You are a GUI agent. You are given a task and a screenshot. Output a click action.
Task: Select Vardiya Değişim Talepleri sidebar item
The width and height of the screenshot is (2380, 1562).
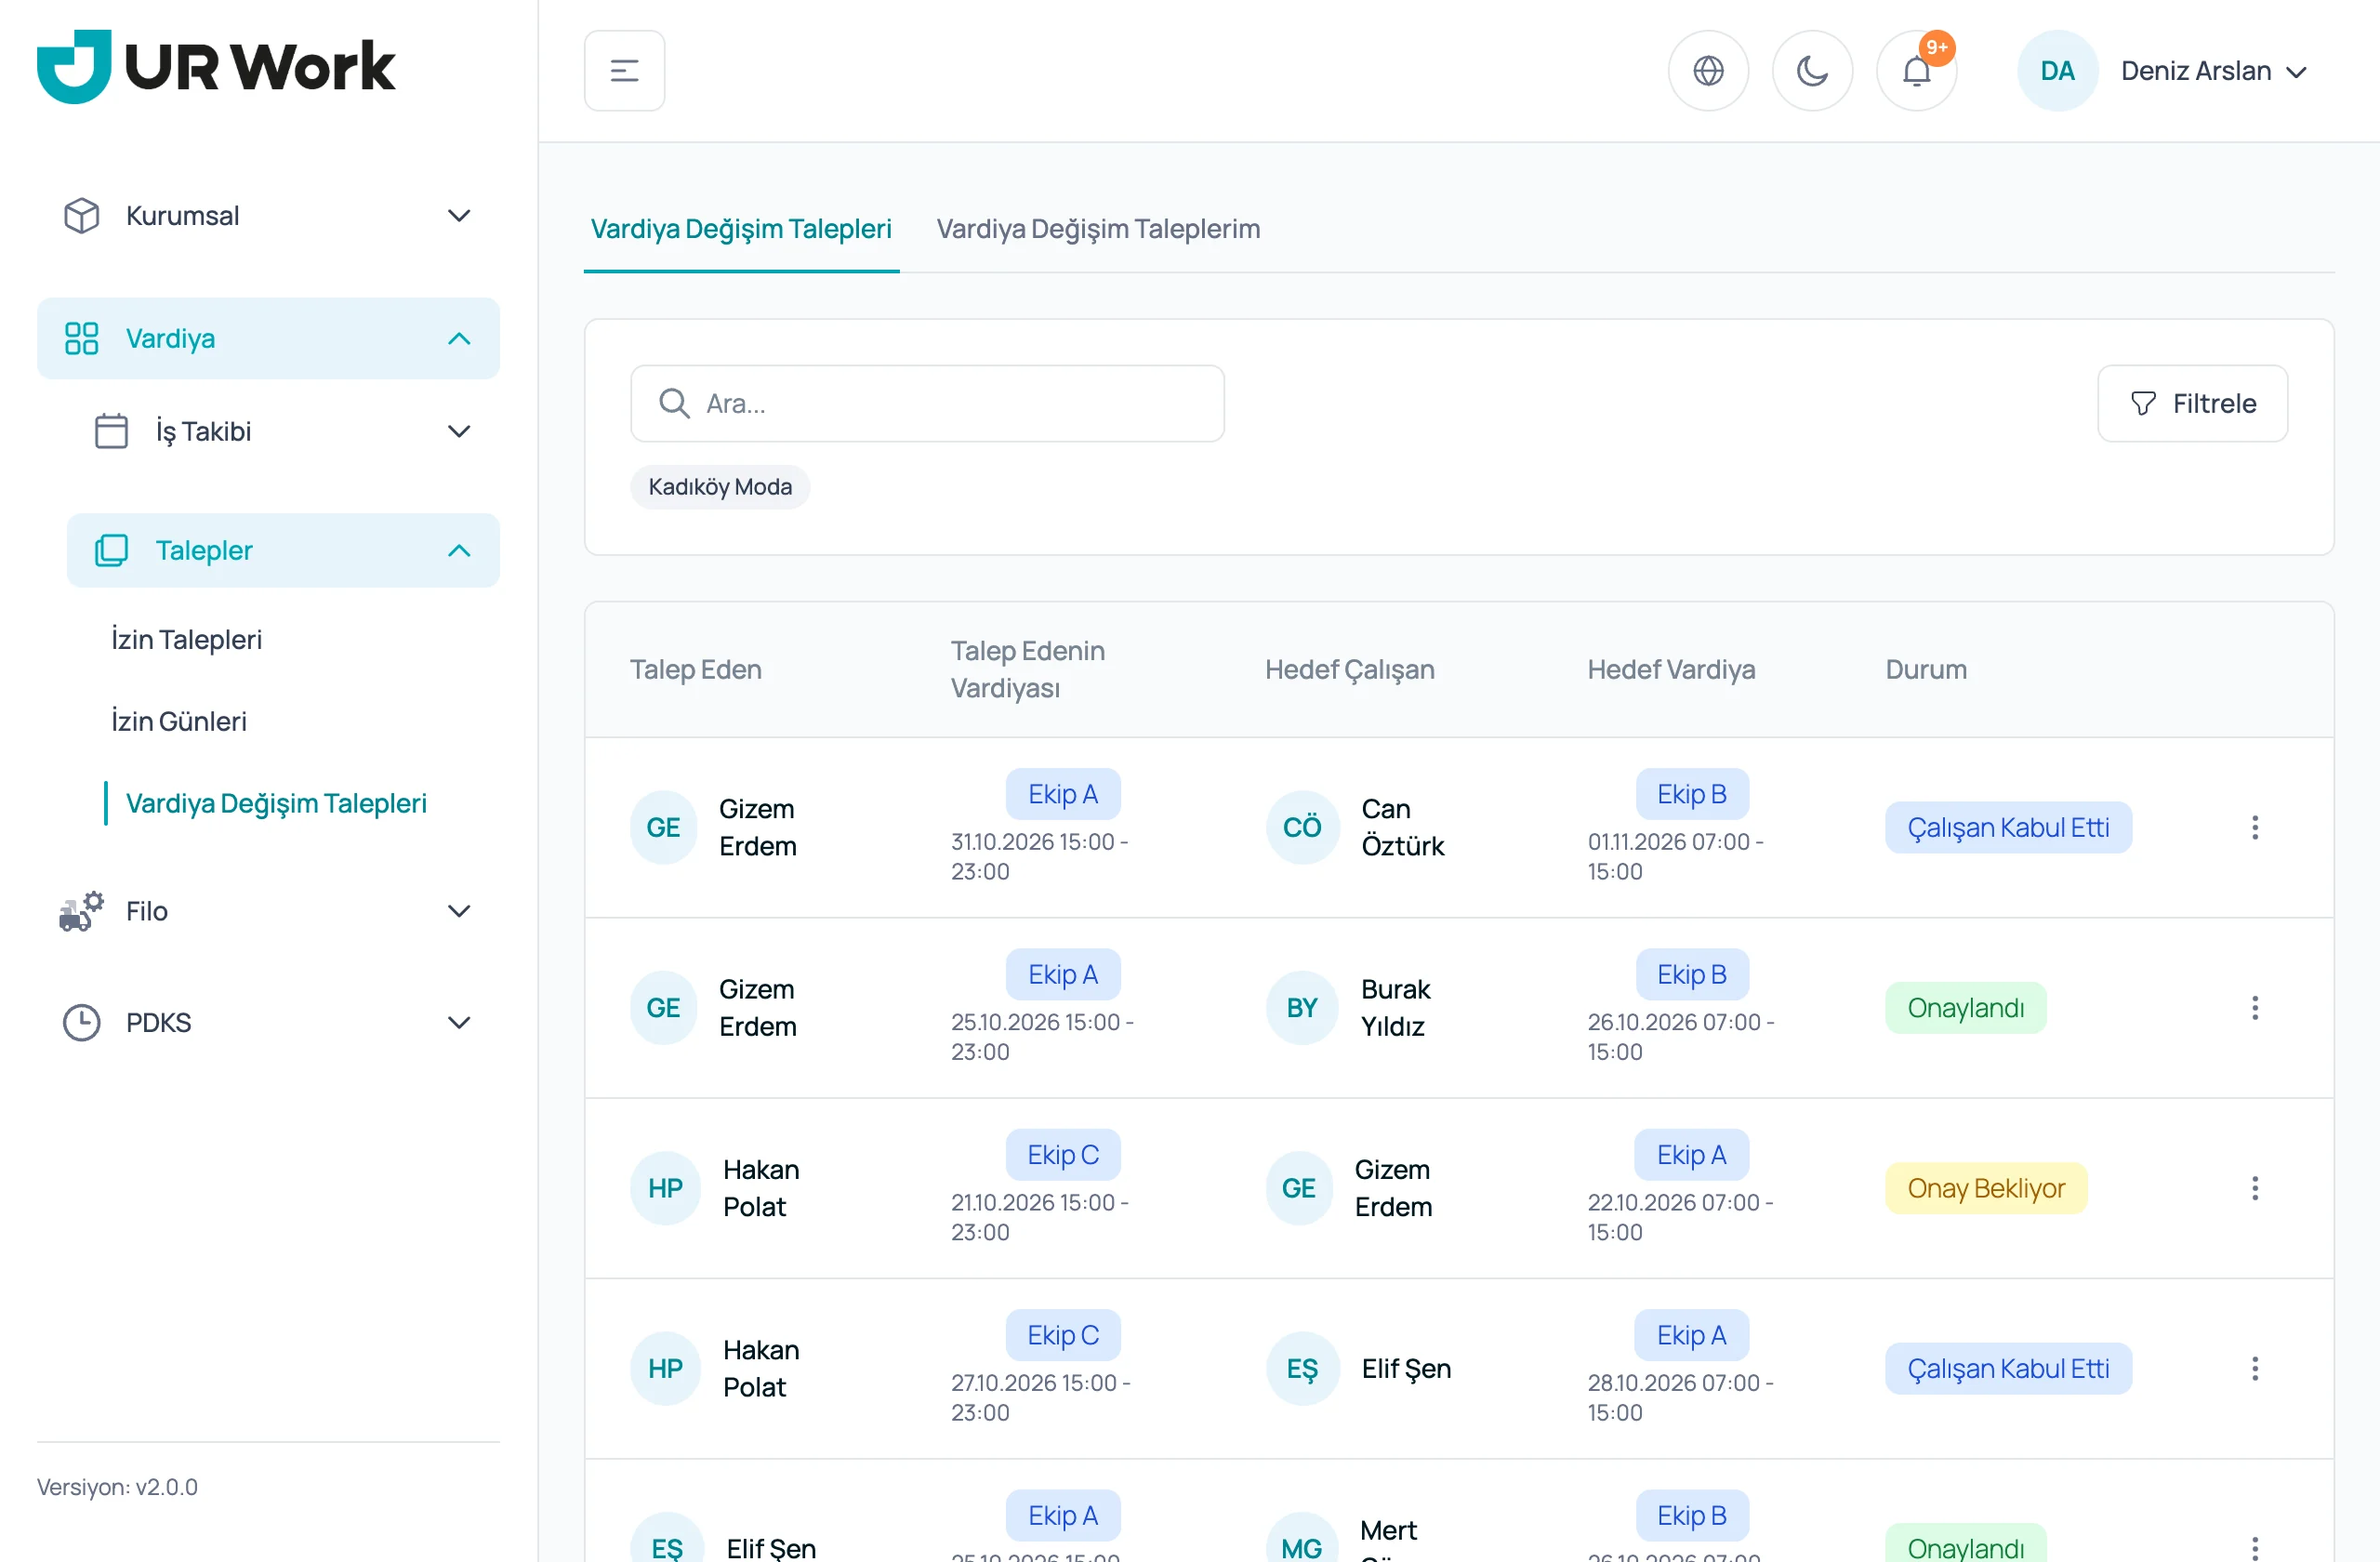click(x=276, y=803)
